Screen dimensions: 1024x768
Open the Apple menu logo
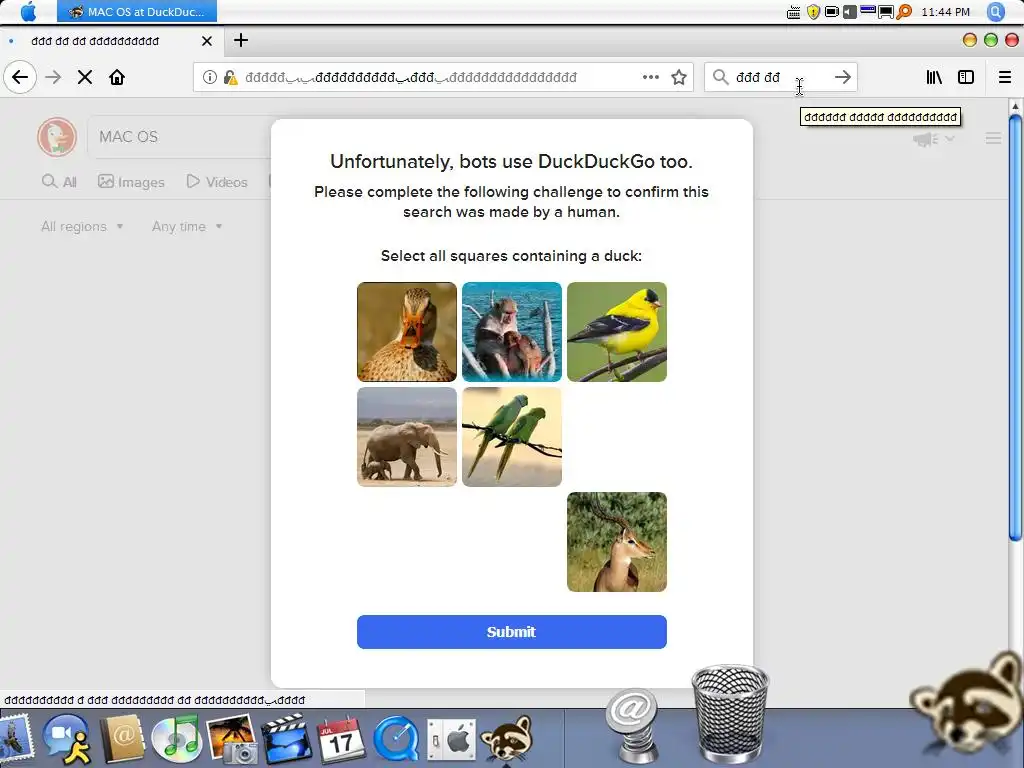click(x=28, y=12)
